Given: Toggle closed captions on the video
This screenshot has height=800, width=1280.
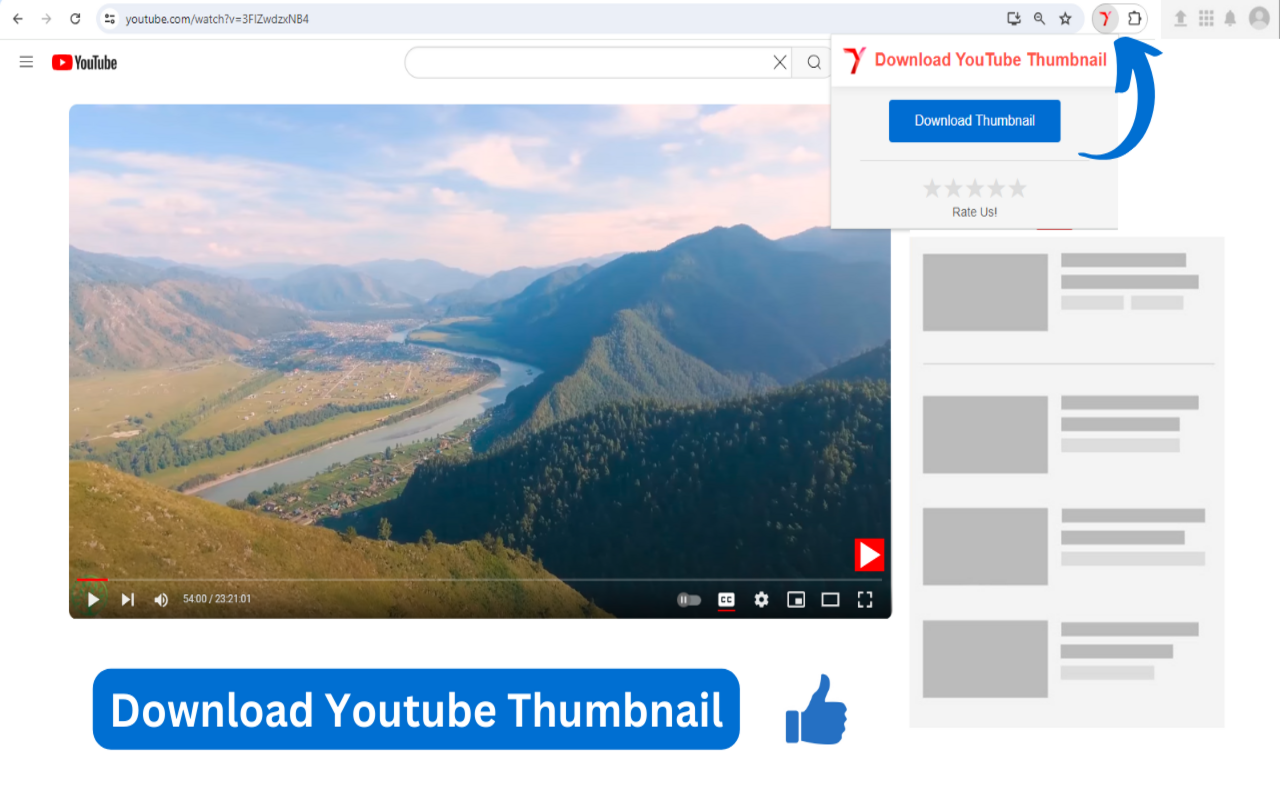Looking at the screenshot, I should pyautogui.click(x=727, y=600).
